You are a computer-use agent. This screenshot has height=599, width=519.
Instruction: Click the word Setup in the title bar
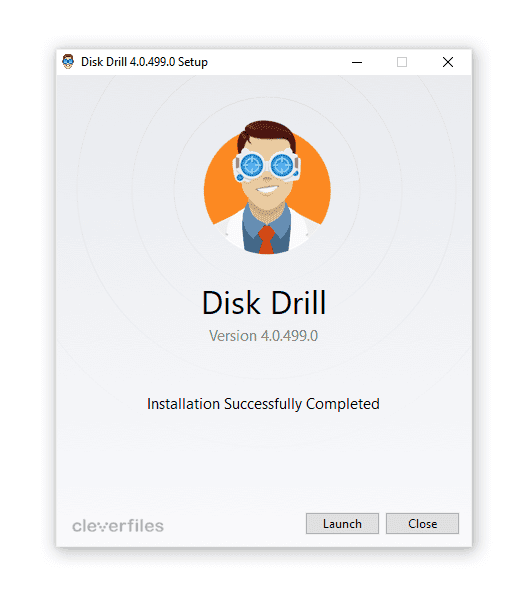click(193, 62)
